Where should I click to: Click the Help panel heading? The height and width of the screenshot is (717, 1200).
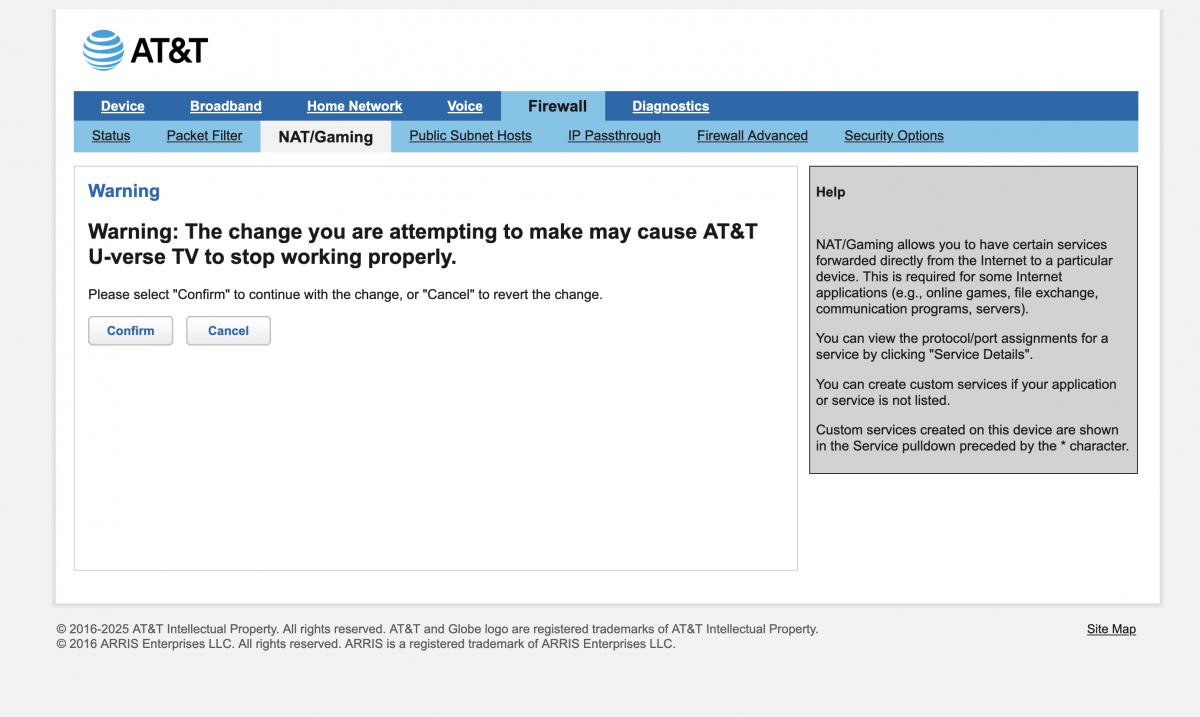(830, 192)
